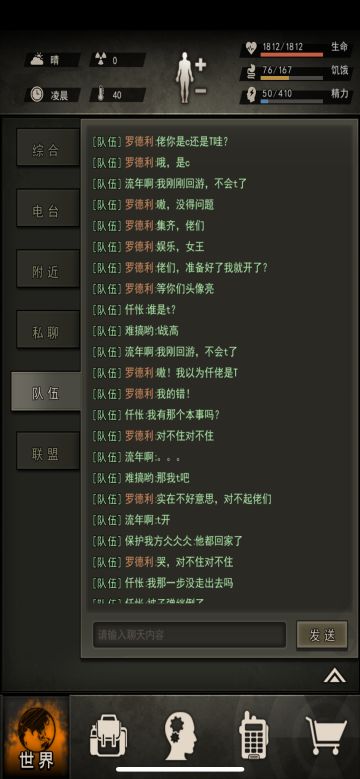Tap the thermometer temperature indicator
Viewport: 360px width, 779px height.
(101, 94)
